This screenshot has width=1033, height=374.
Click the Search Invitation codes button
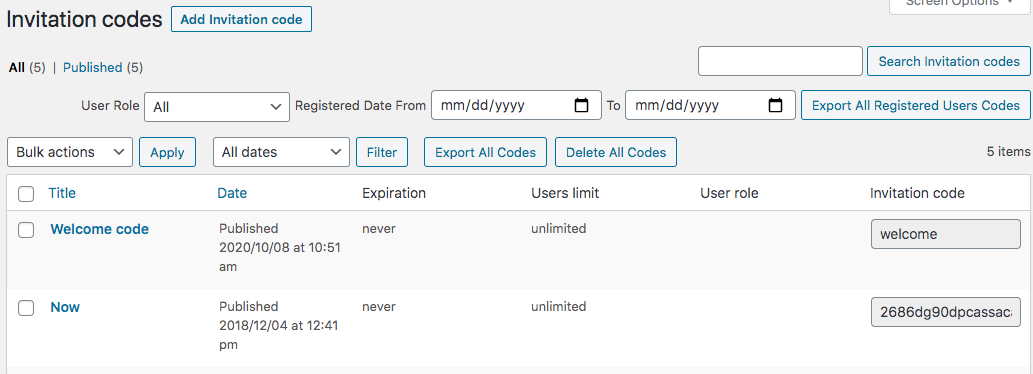tap(949, 61)
